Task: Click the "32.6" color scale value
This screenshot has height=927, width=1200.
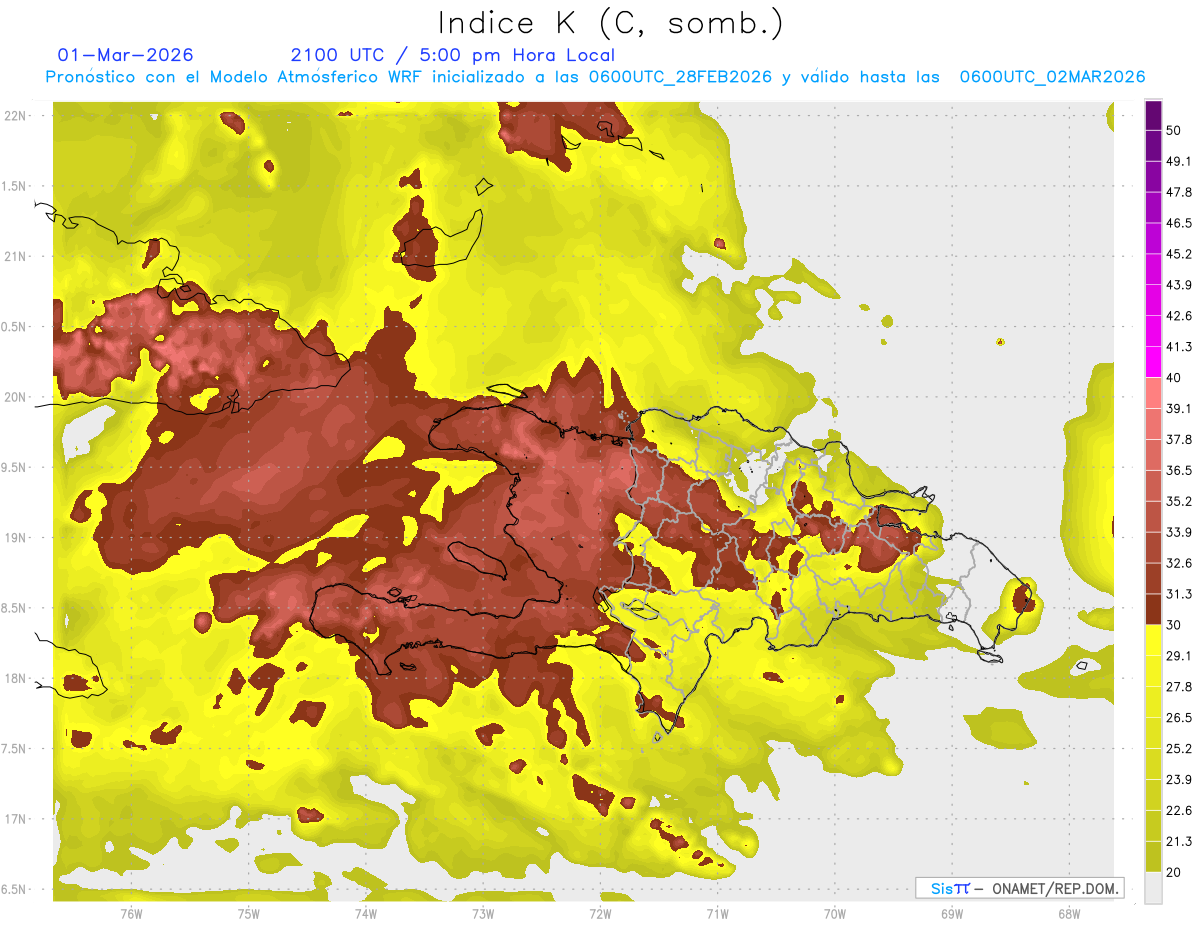Action: 1179,563
